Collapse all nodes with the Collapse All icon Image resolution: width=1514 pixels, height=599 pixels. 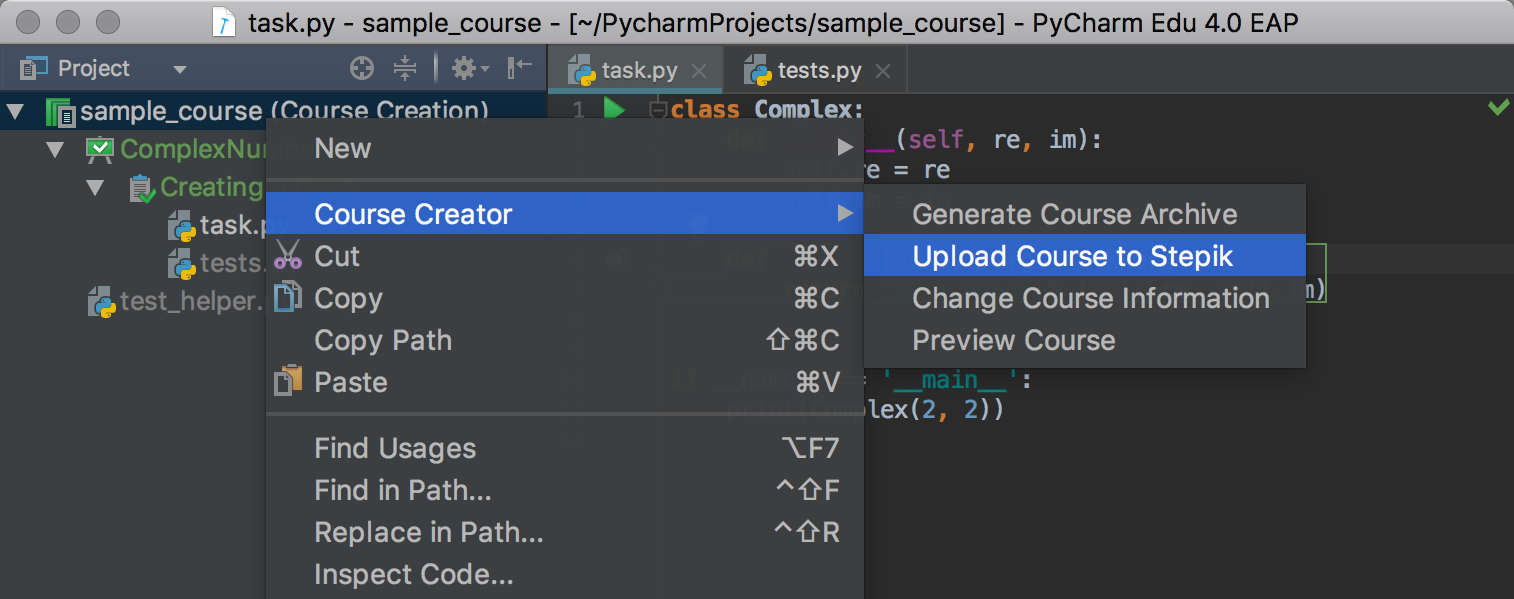point(404,69)
